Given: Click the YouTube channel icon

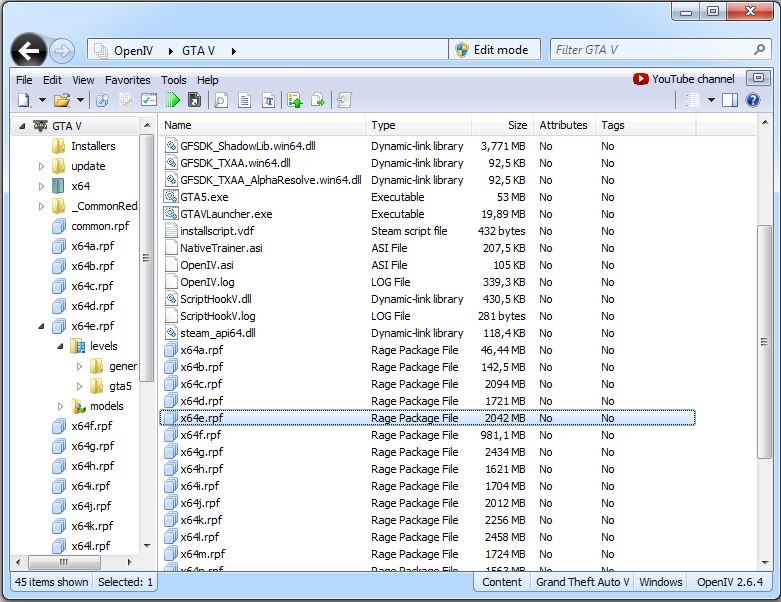Looking at the screenshot, I should pos(641,79).
